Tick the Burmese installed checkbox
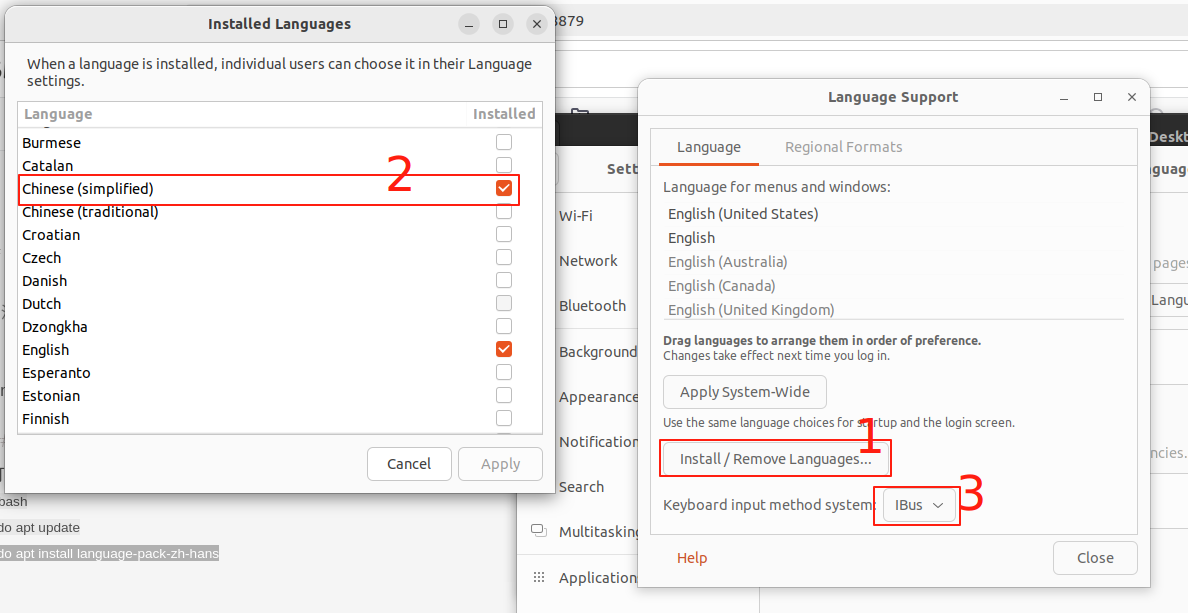The width and height of the screenshot is (1188, 613). [504, 142]
